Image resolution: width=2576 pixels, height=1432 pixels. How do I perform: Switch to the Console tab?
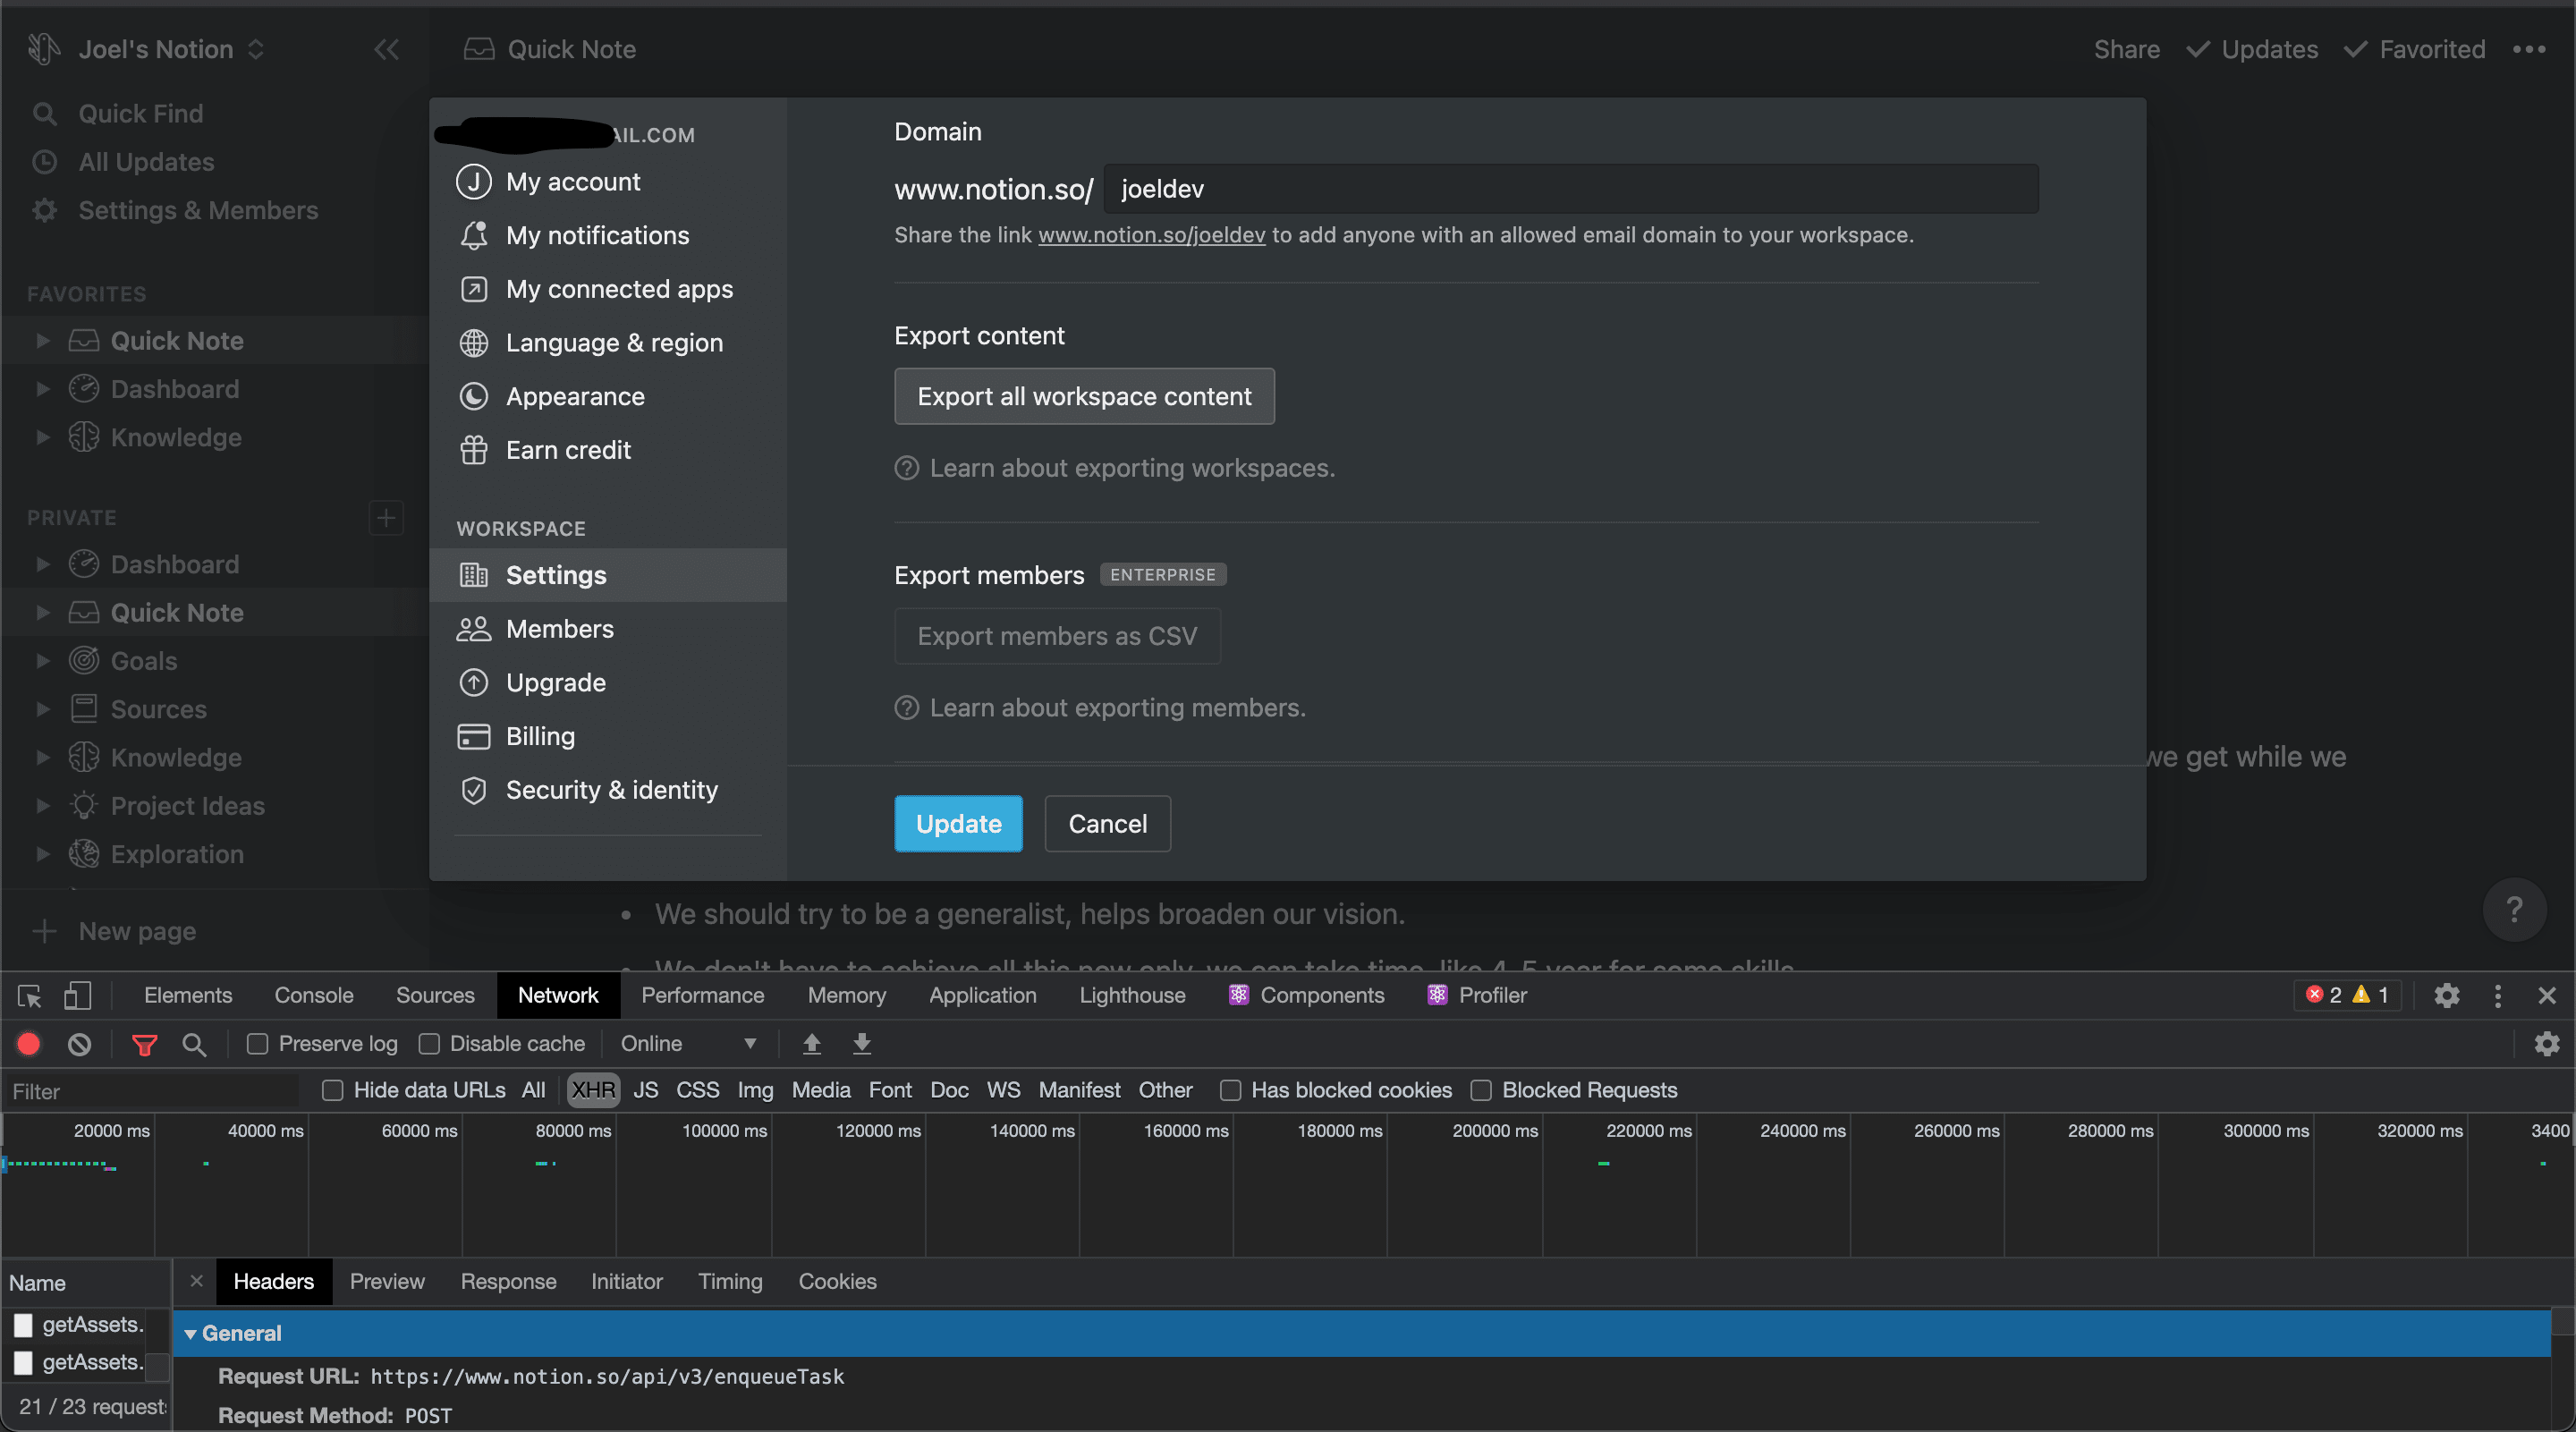coord(313,995)
